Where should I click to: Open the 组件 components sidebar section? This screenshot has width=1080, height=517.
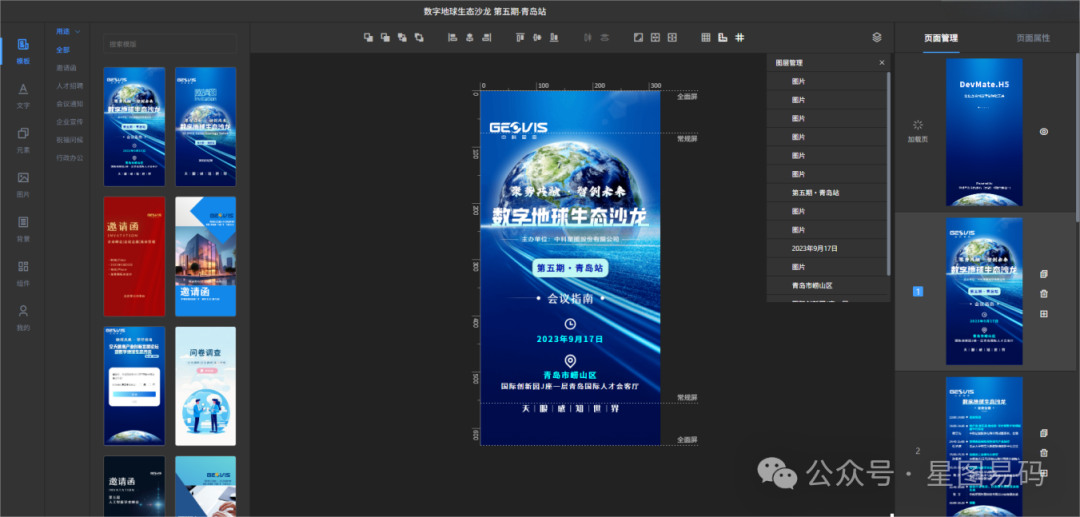click(x=23, y=274)
